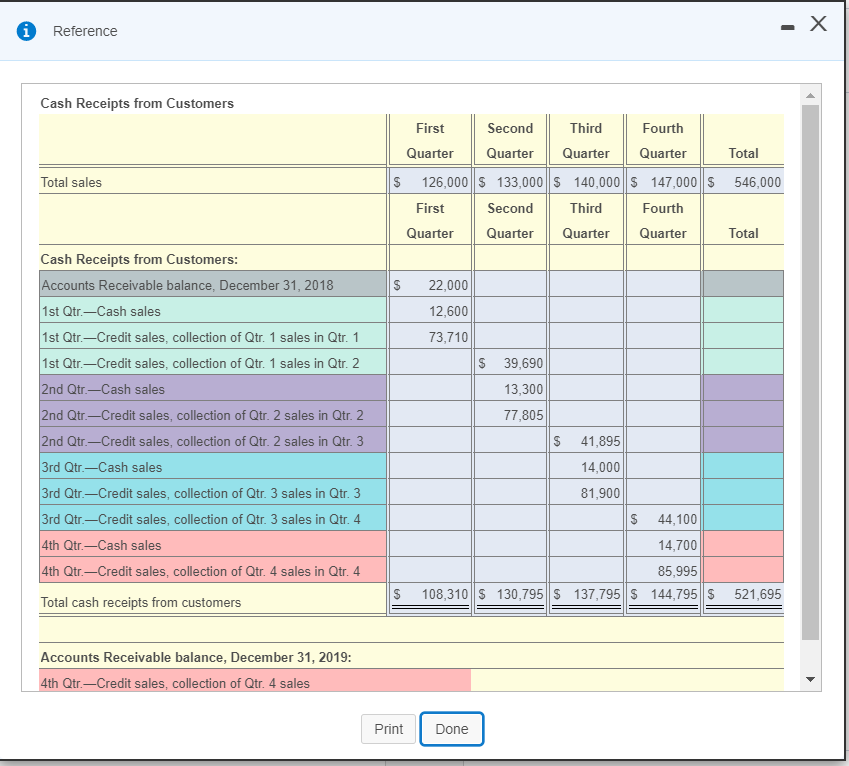Minimize the Reference dialog
The width and height of the screenshot is (849, 766).
(787, 28)
